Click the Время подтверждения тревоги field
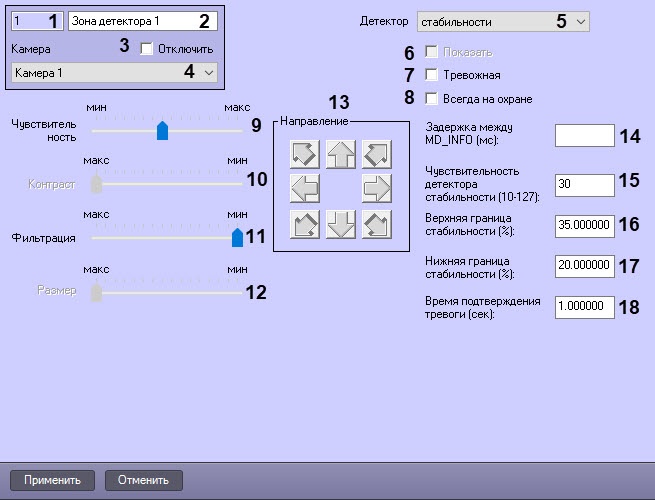 click(x=584, y=307)
